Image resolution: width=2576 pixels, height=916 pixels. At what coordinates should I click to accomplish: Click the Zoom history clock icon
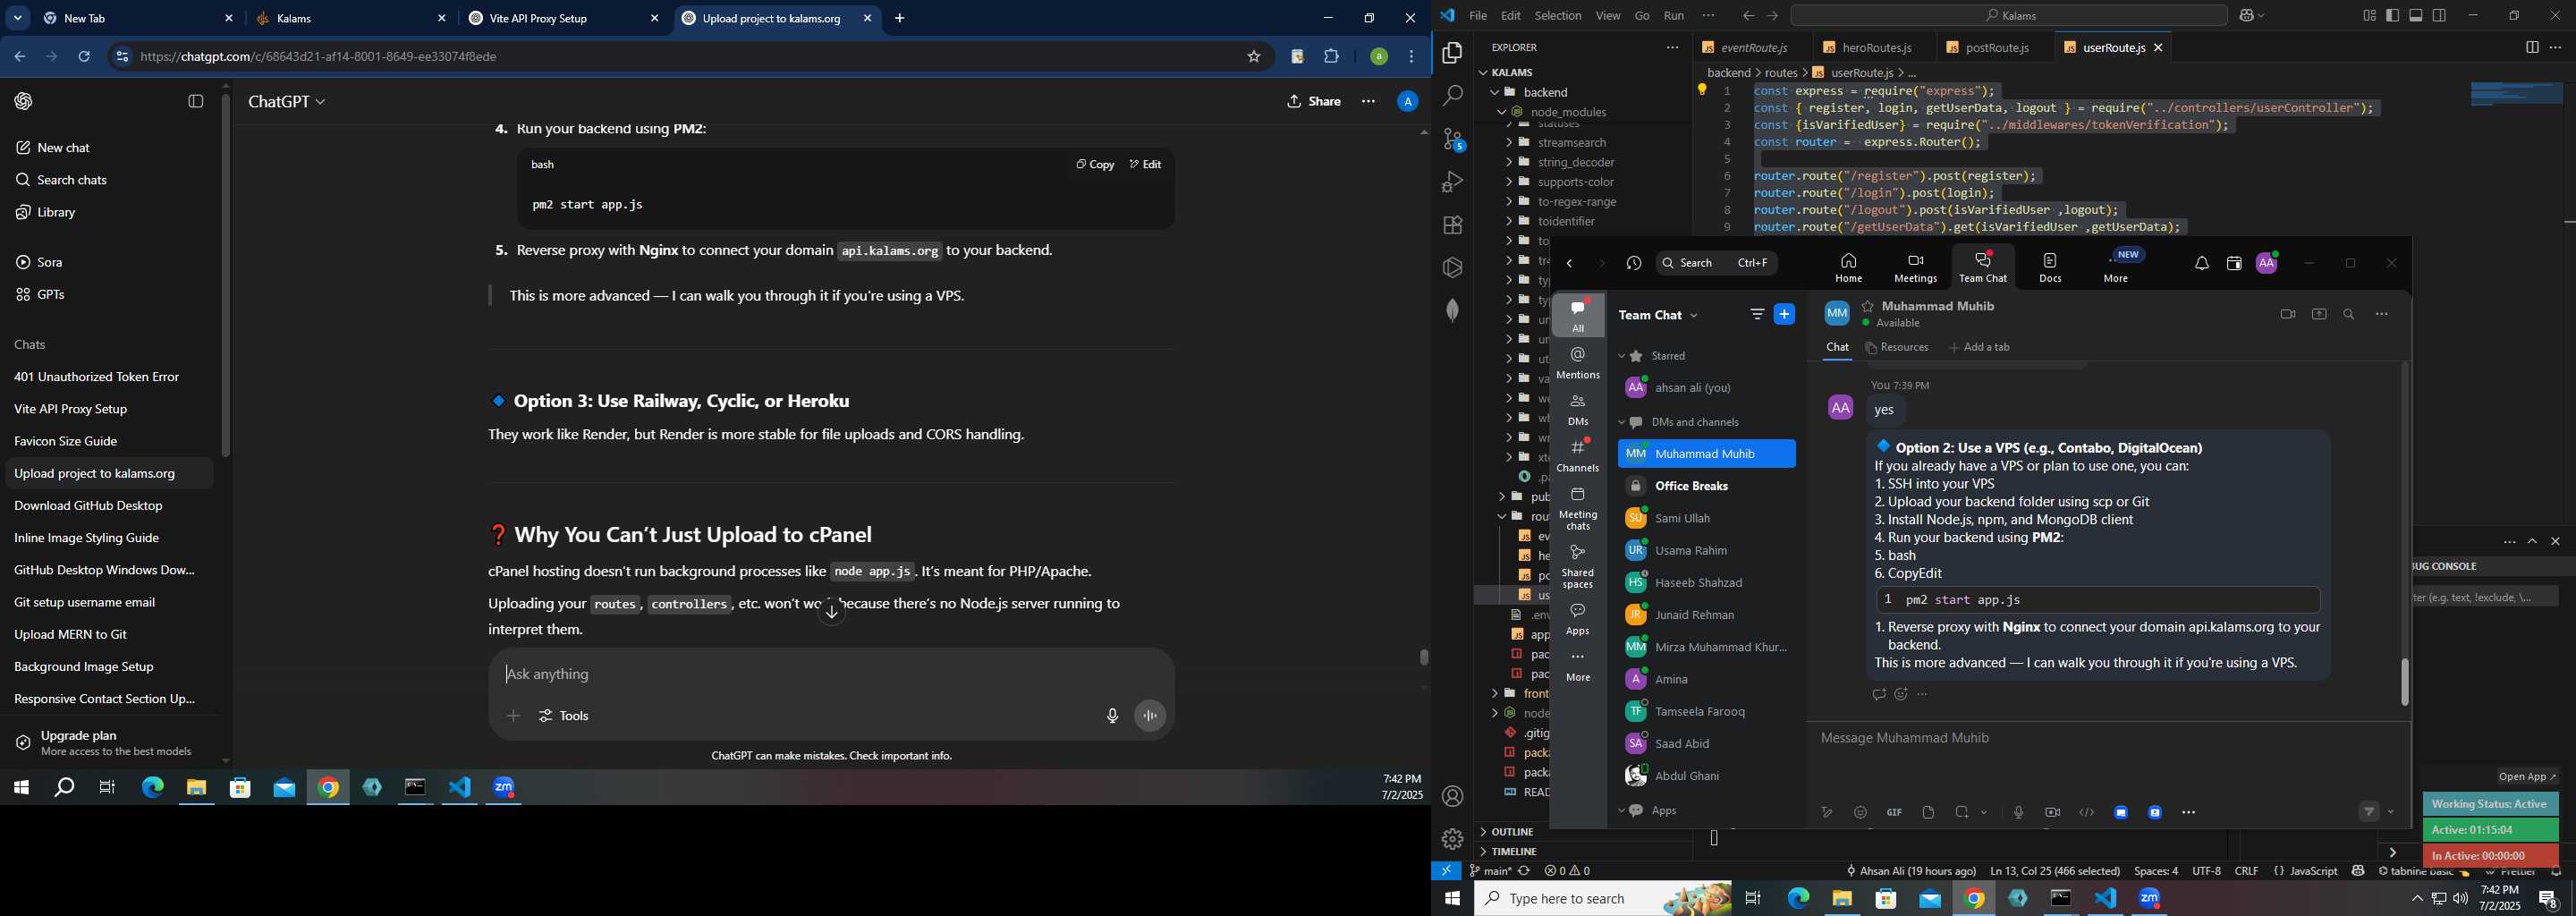tap(1634, 263)
